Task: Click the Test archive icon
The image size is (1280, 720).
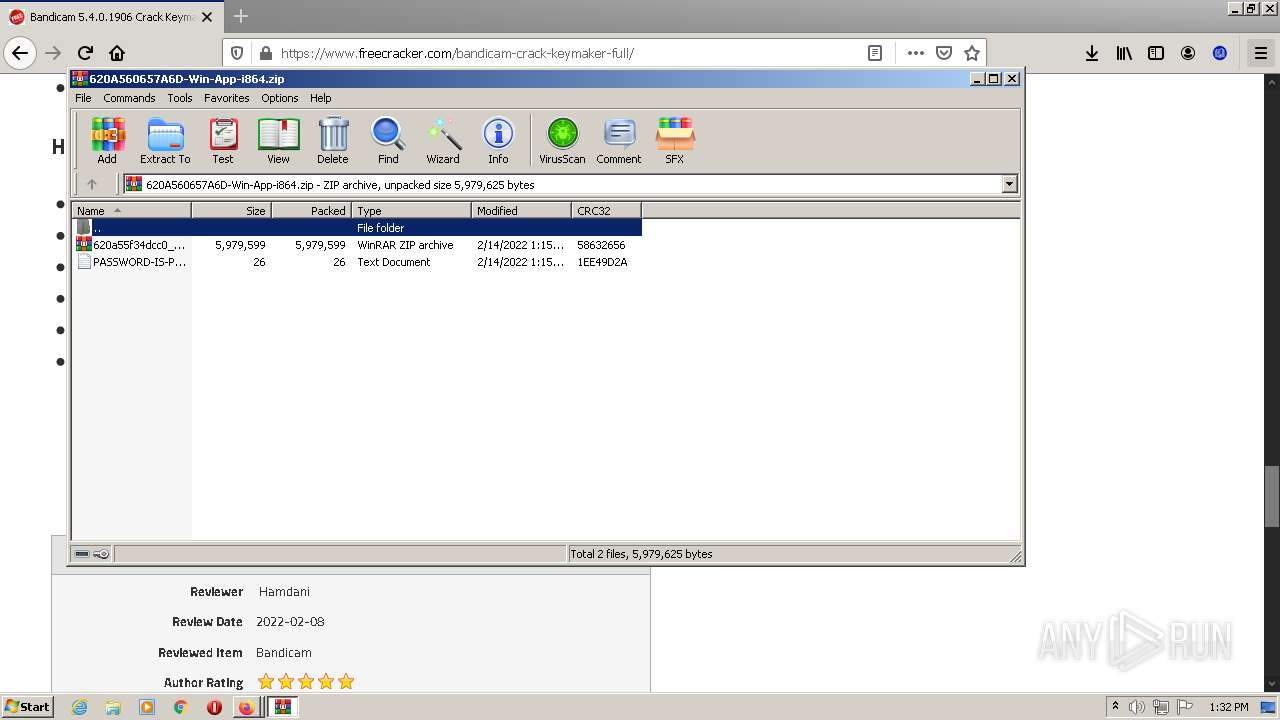Action: [223, 140]
